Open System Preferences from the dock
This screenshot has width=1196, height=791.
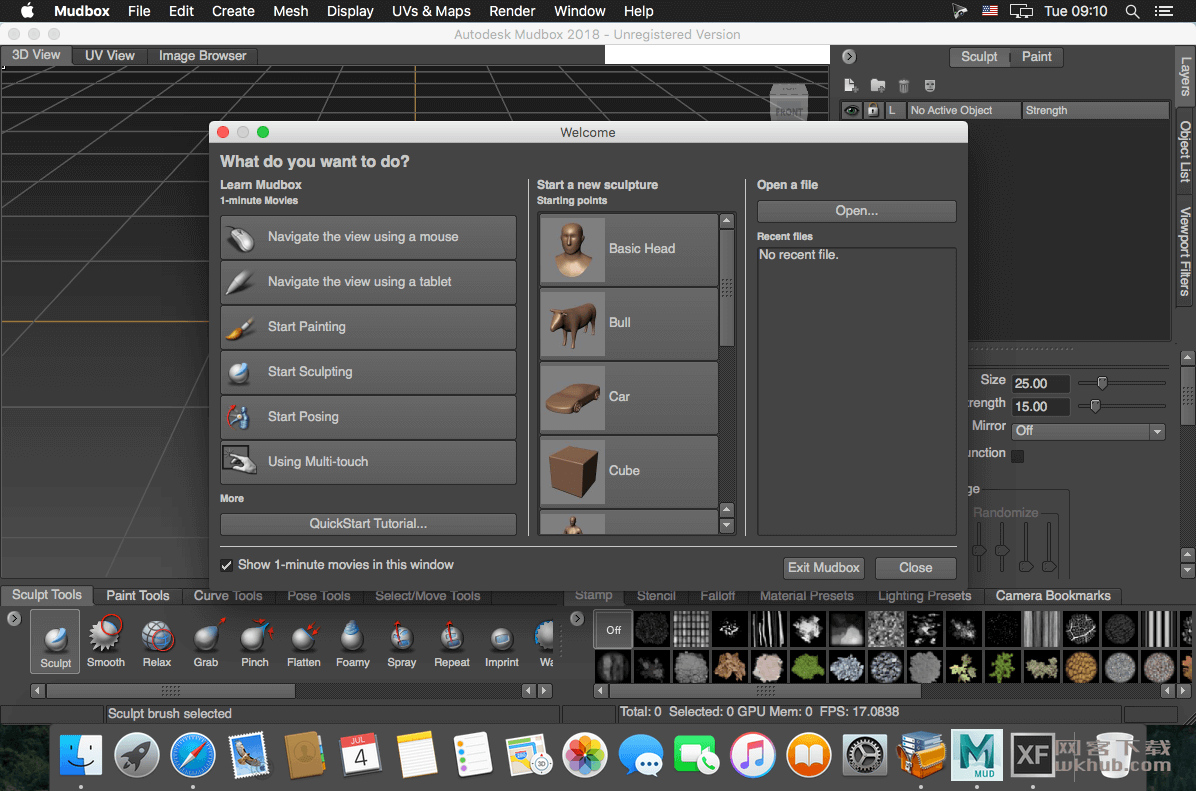[864, 755]
